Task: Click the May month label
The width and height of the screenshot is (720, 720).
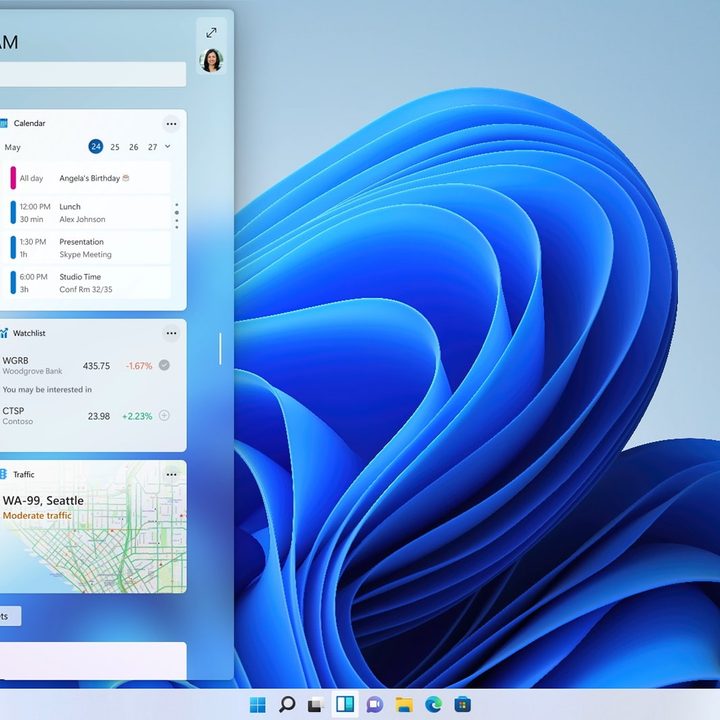Action: click(x=12, y=147)
